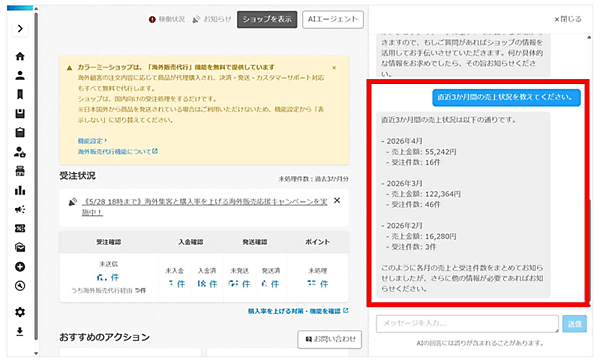
Task: Open the person with star icon
Action: [x=20, y=152]
